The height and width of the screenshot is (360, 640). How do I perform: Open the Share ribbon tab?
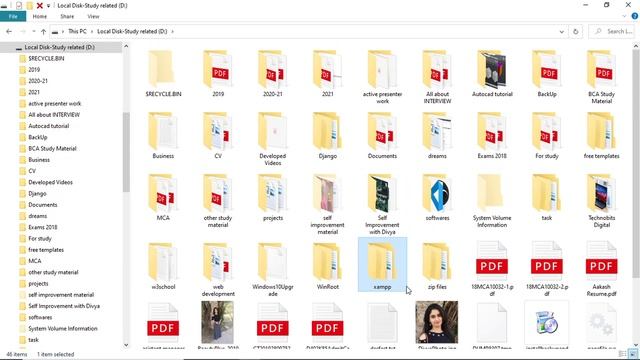[x=67, y=16]
